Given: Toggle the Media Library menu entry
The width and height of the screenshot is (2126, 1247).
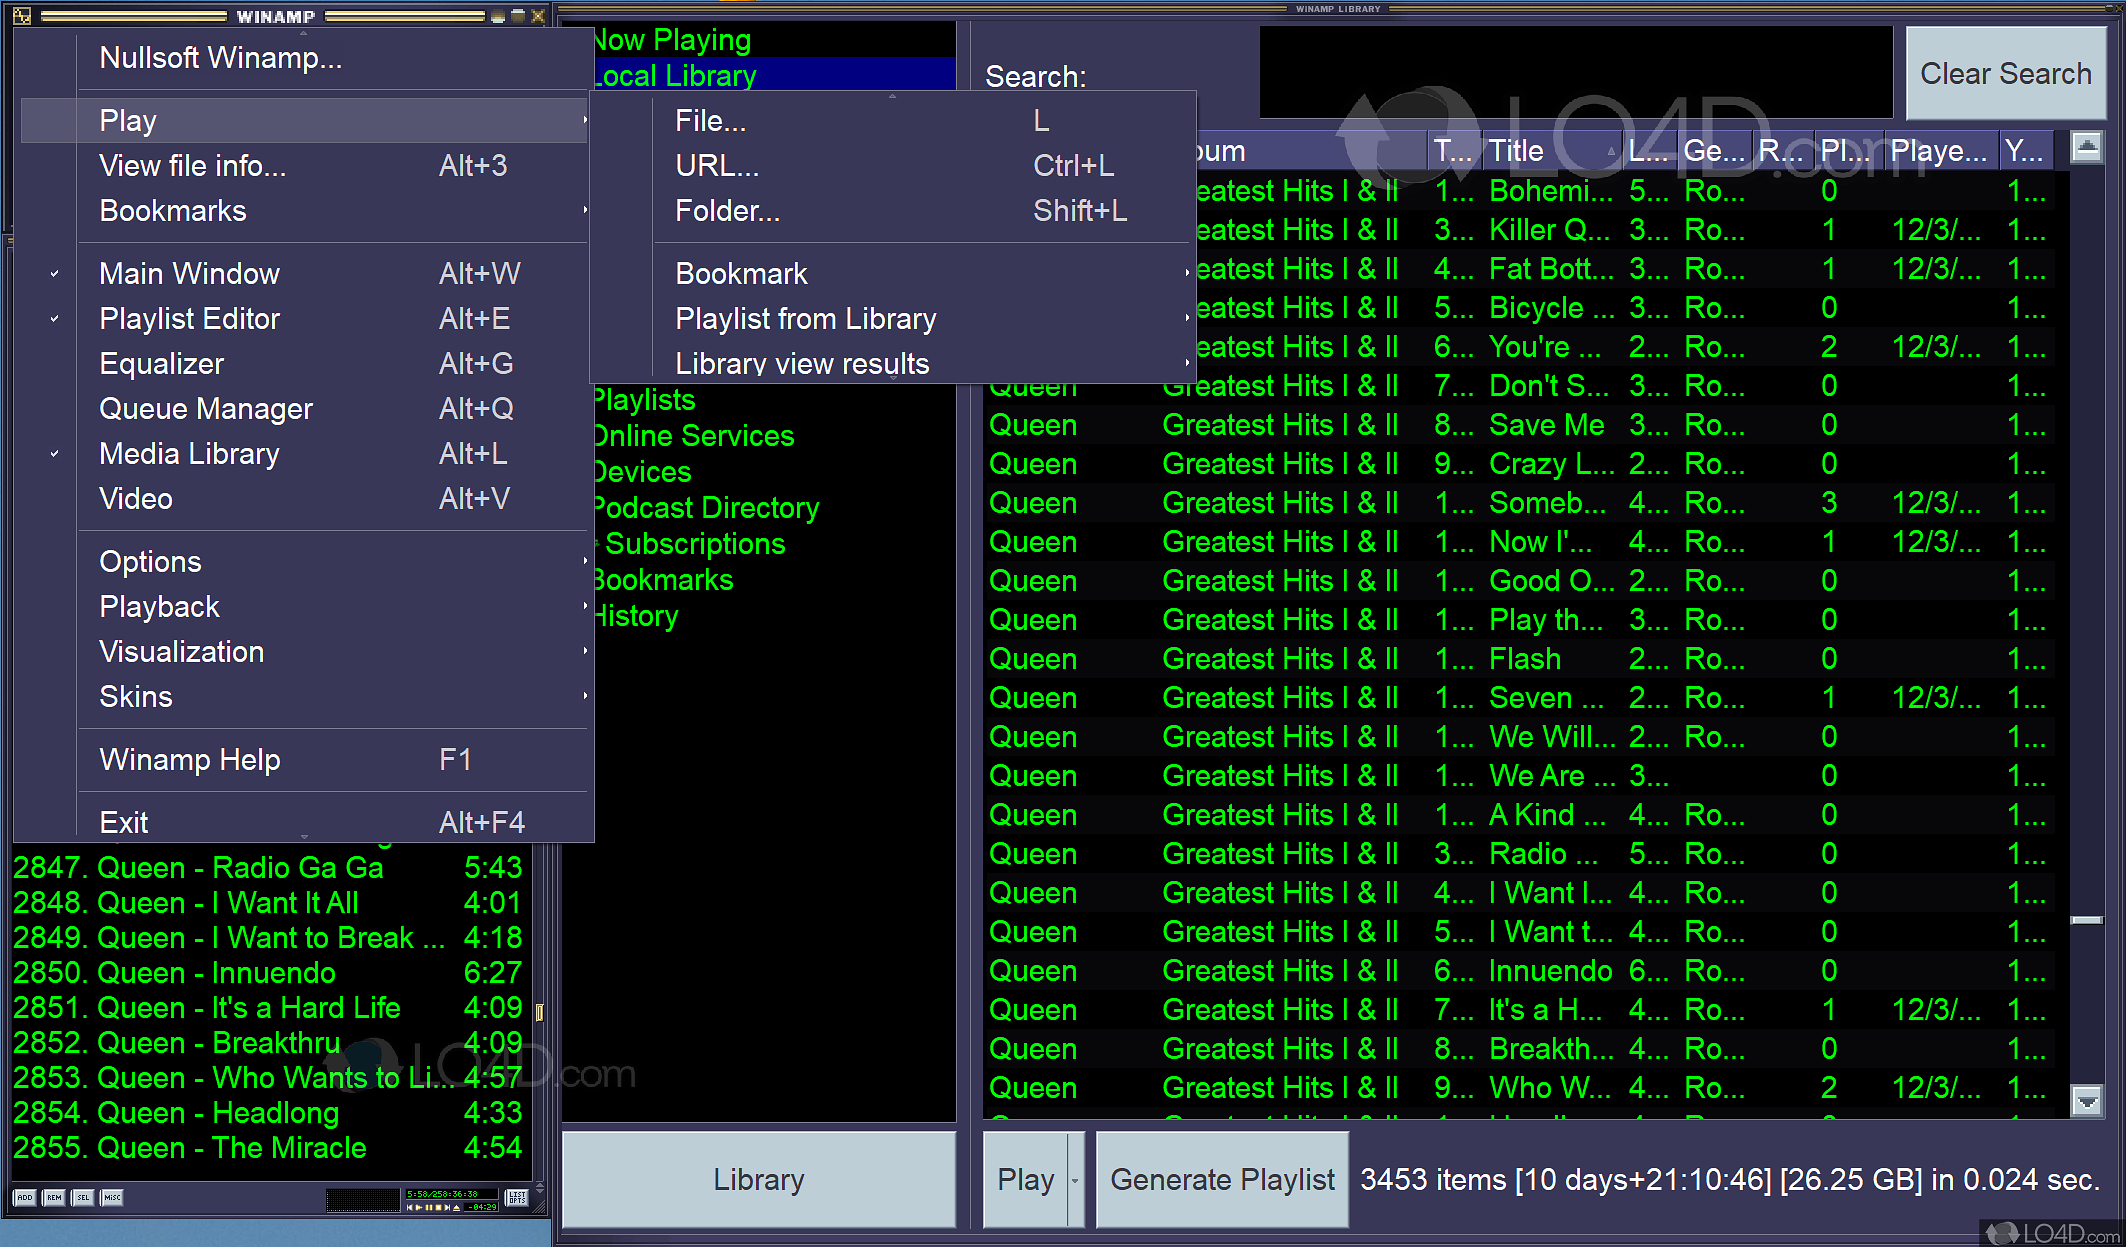Looking at the screenshot, I should click(190, 453).
